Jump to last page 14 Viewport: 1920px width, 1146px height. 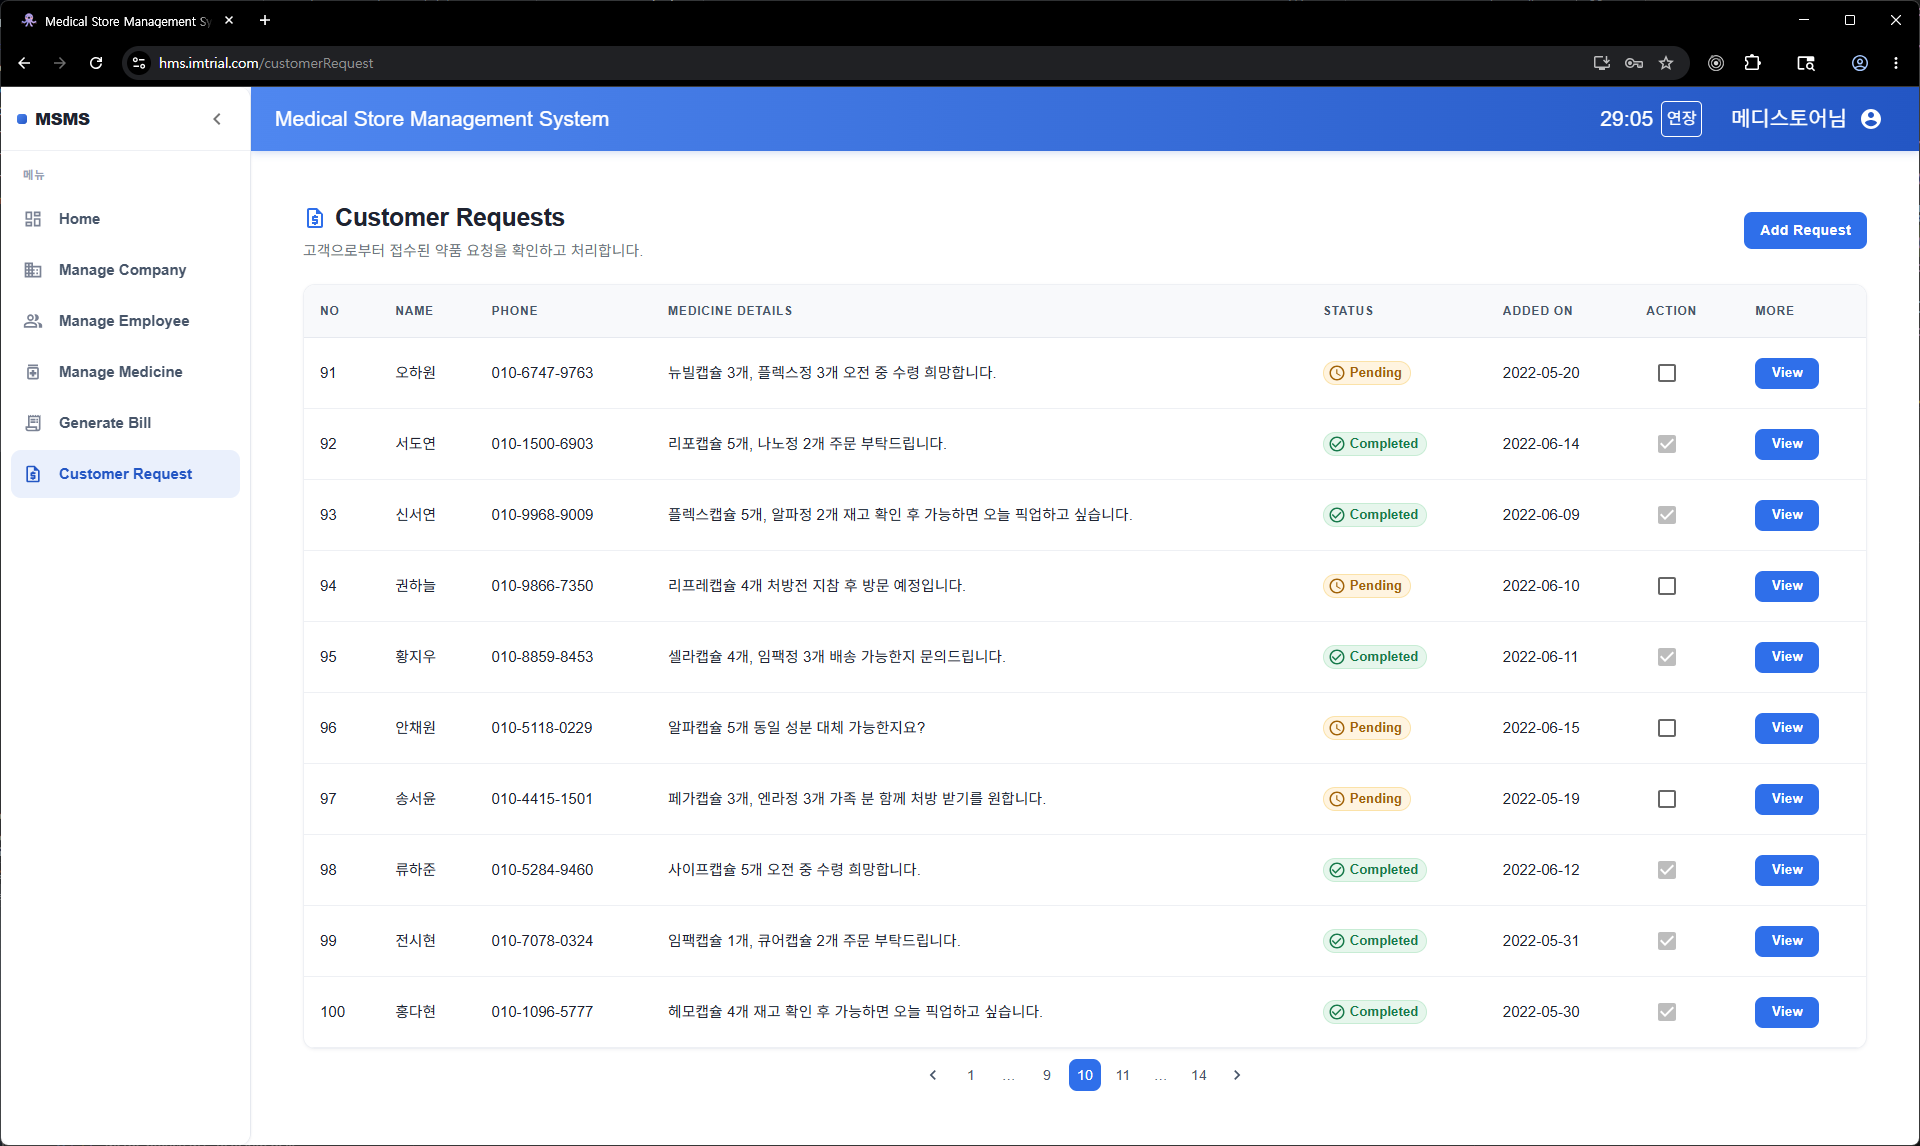(x=1199, y=1075)
